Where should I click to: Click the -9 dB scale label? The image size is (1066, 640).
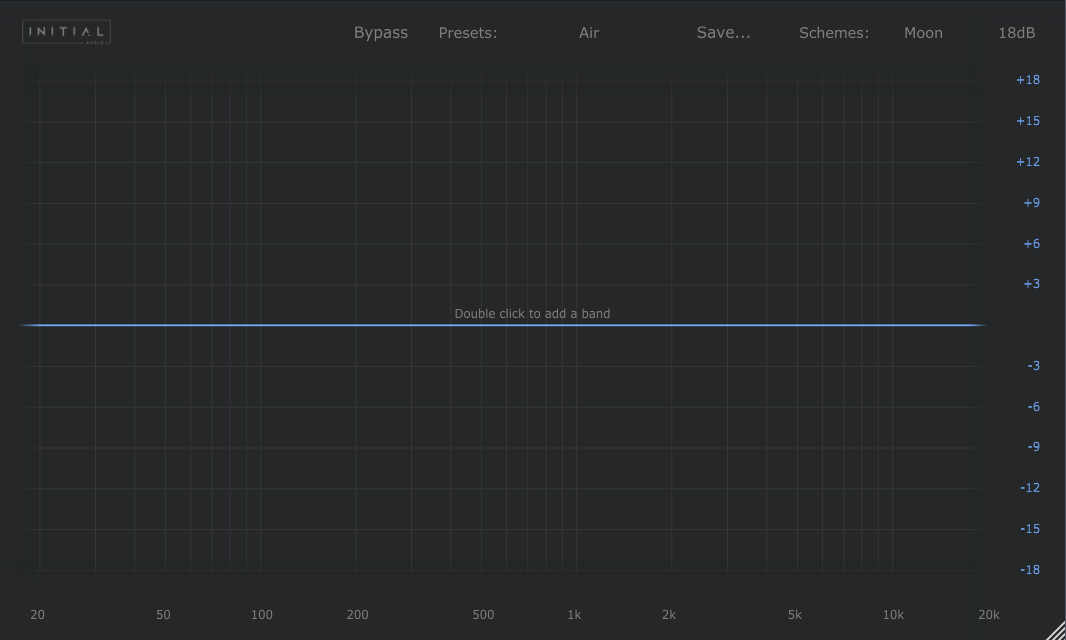click(1033, 447)
